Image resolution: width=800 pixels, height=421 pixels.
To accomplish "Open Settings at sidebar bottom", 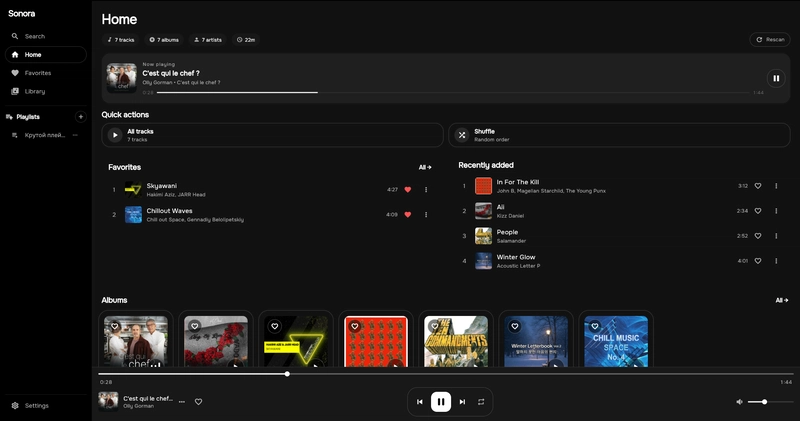I will click(x=45, y=406).
